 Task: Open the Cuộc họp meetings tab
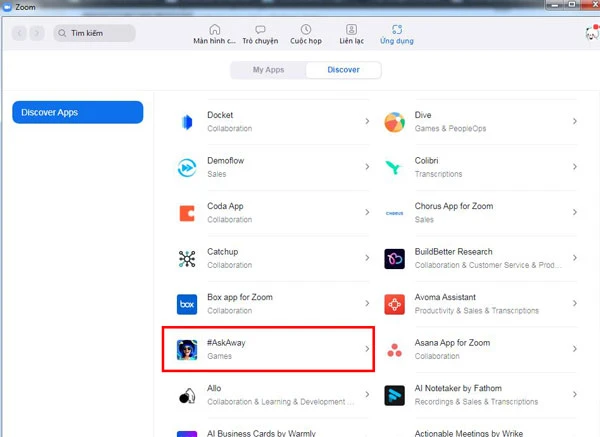point(305,34)
